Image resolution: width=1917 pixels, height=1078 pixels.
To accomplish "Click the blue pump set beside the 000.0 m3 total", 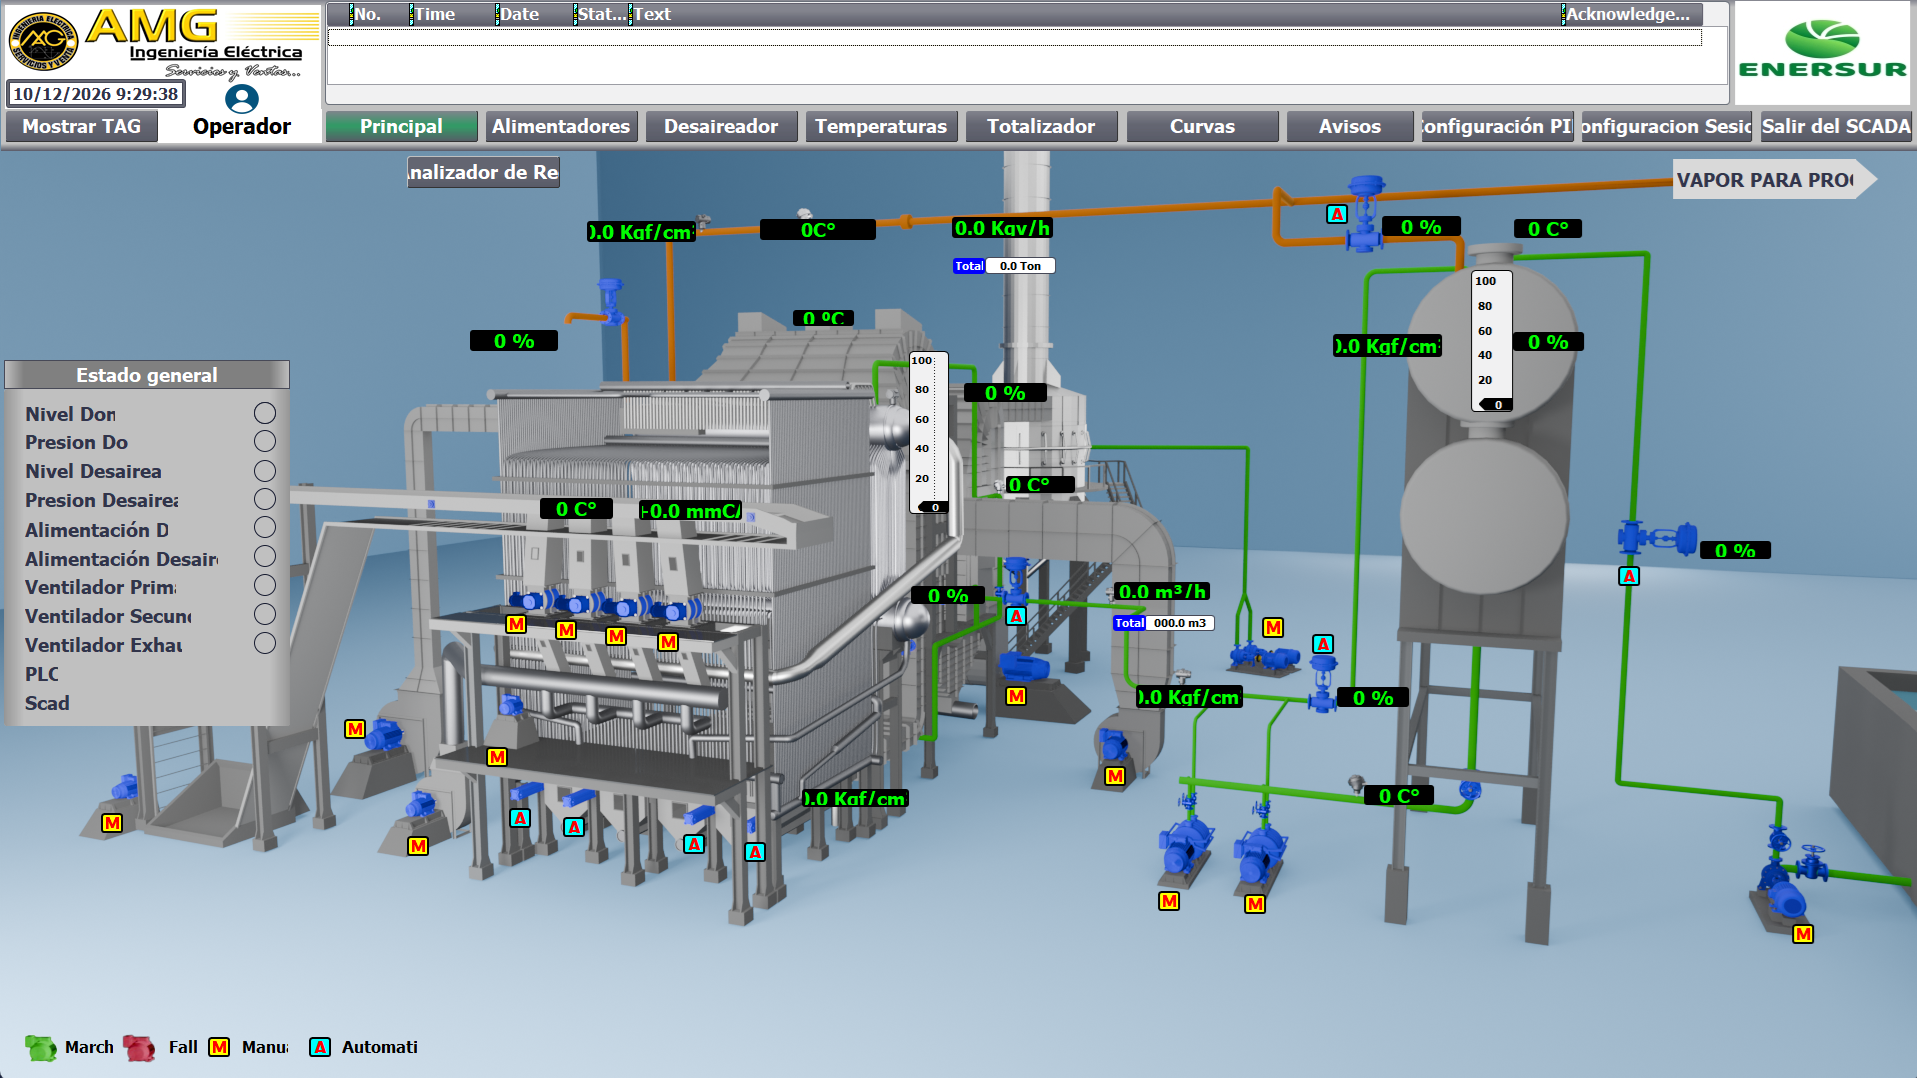I will pos(1264,657).
